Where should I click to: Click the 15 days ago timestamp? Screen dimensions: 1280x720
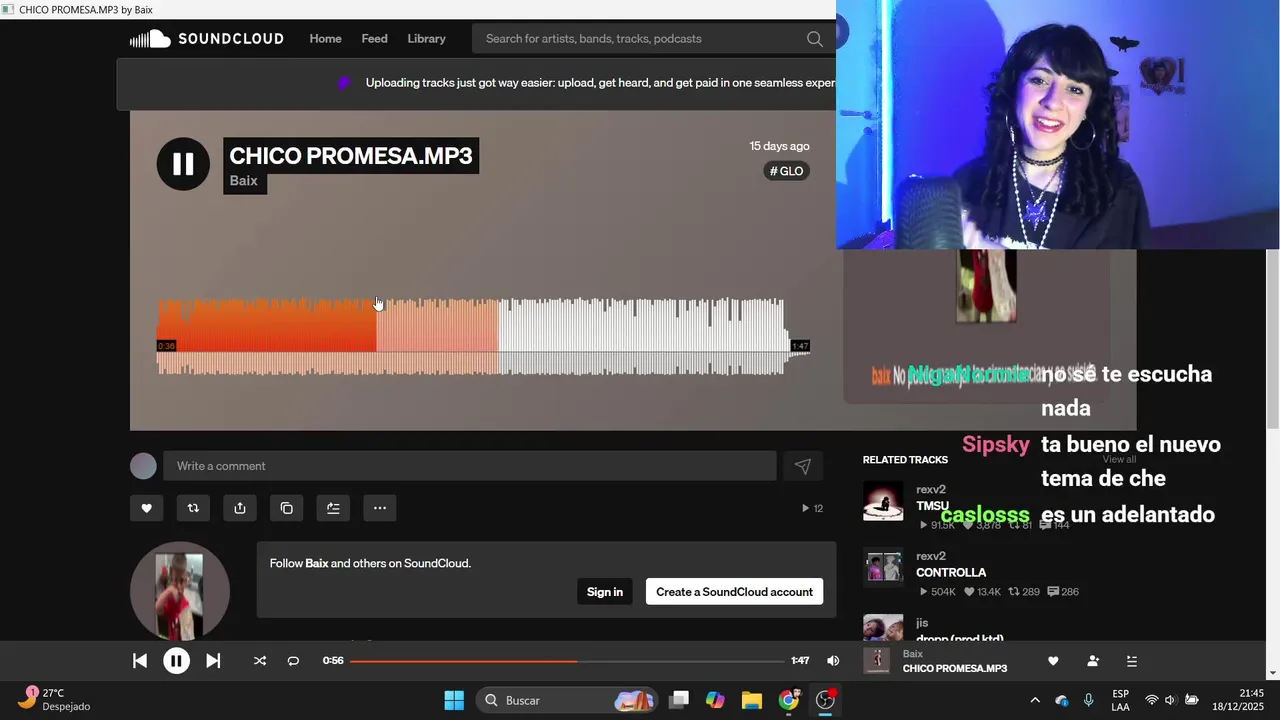(x=780, y=146)
